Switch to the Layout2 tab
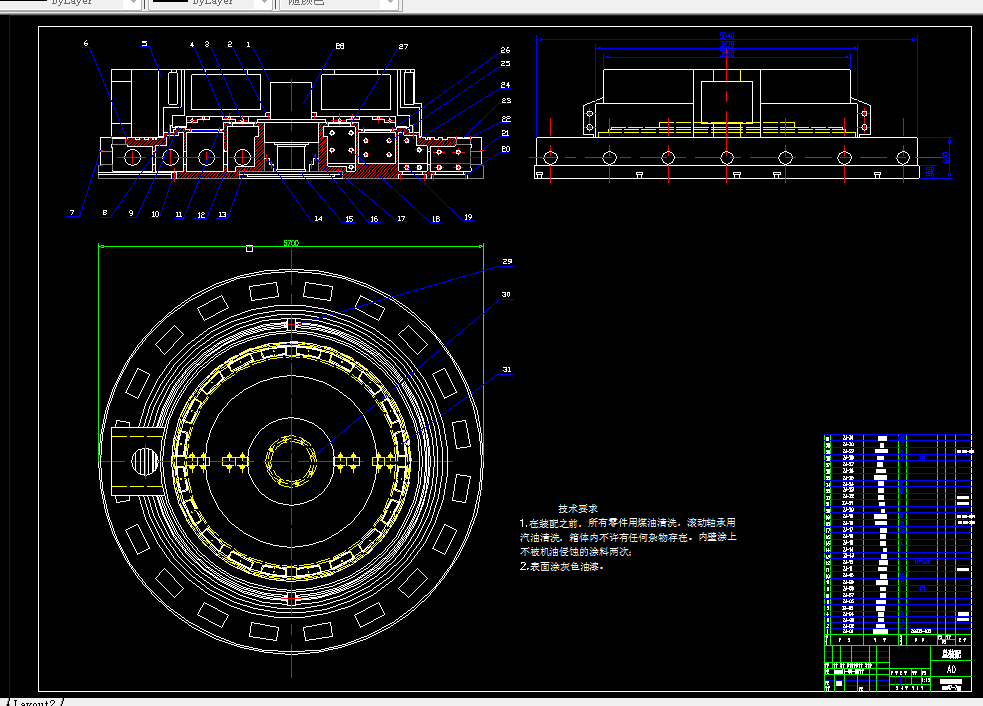Image resolution: width=983 pixels, height=706 pixels. (x=34, y=702)
